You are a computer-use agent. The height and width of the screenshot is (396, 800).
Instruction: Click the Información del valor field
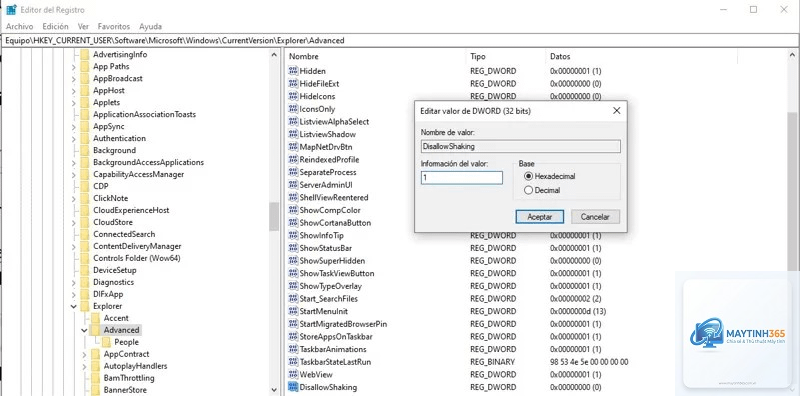(x=462, y=178)
